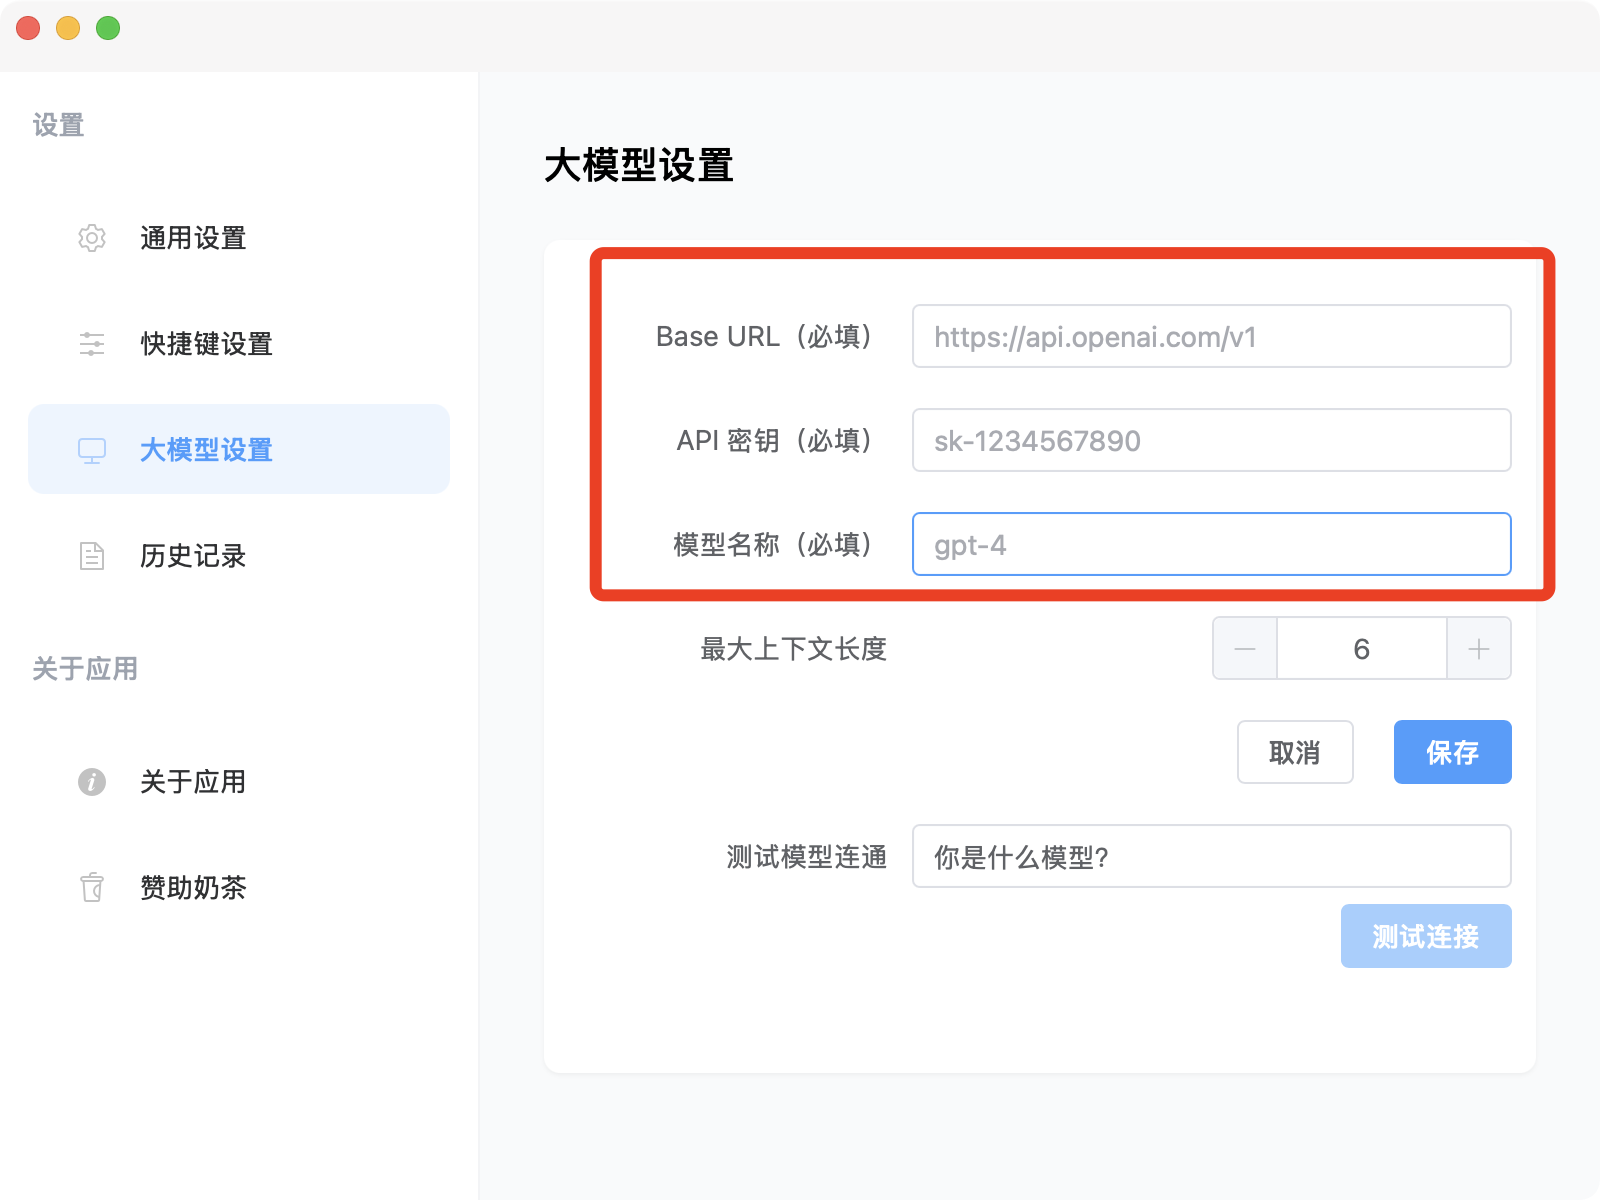Image resolution: width=1600 pixels, height=1200 pixels.
Task: Click the 测试连接 button
Action: coord(1426,936)
